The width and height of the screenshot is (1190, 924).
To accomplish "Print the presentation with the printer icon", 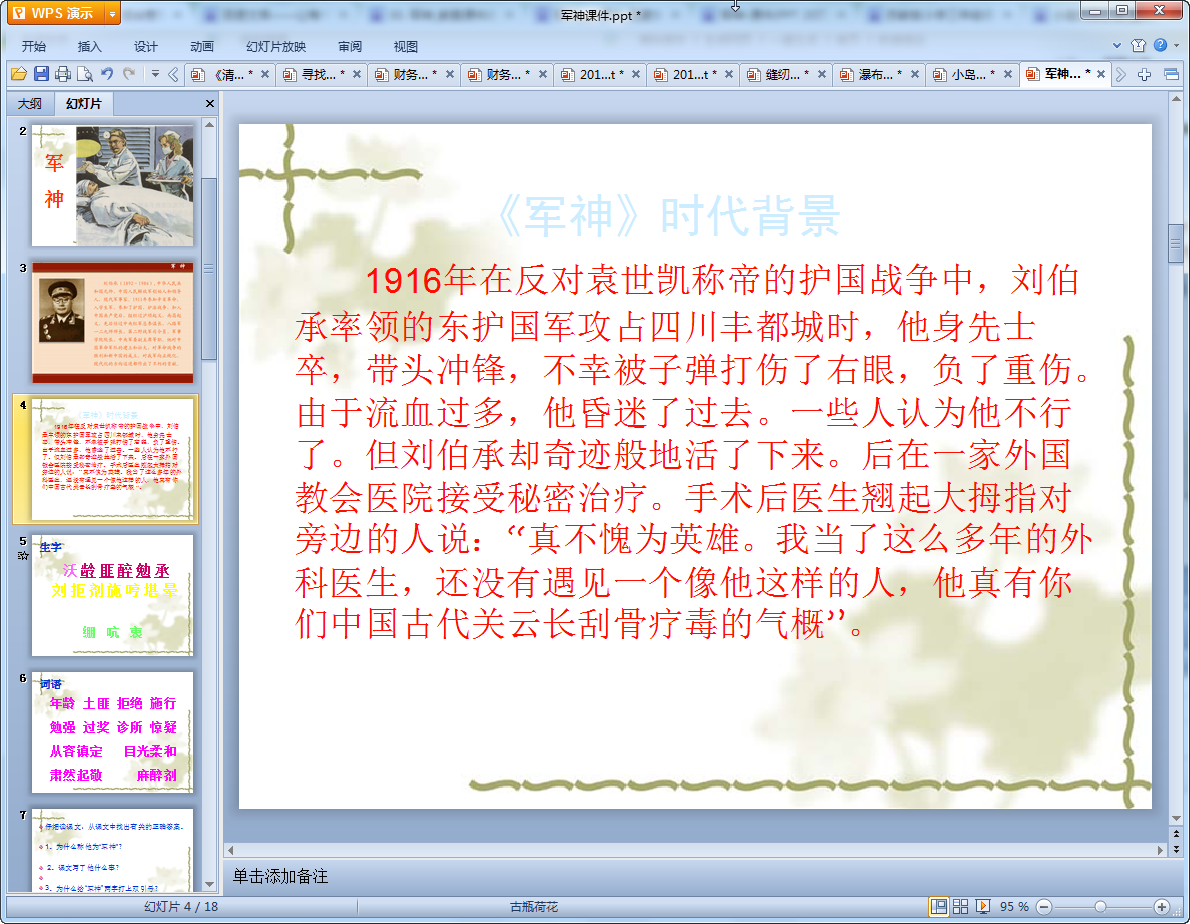I will pyautogui.click(x=63, y=74).
